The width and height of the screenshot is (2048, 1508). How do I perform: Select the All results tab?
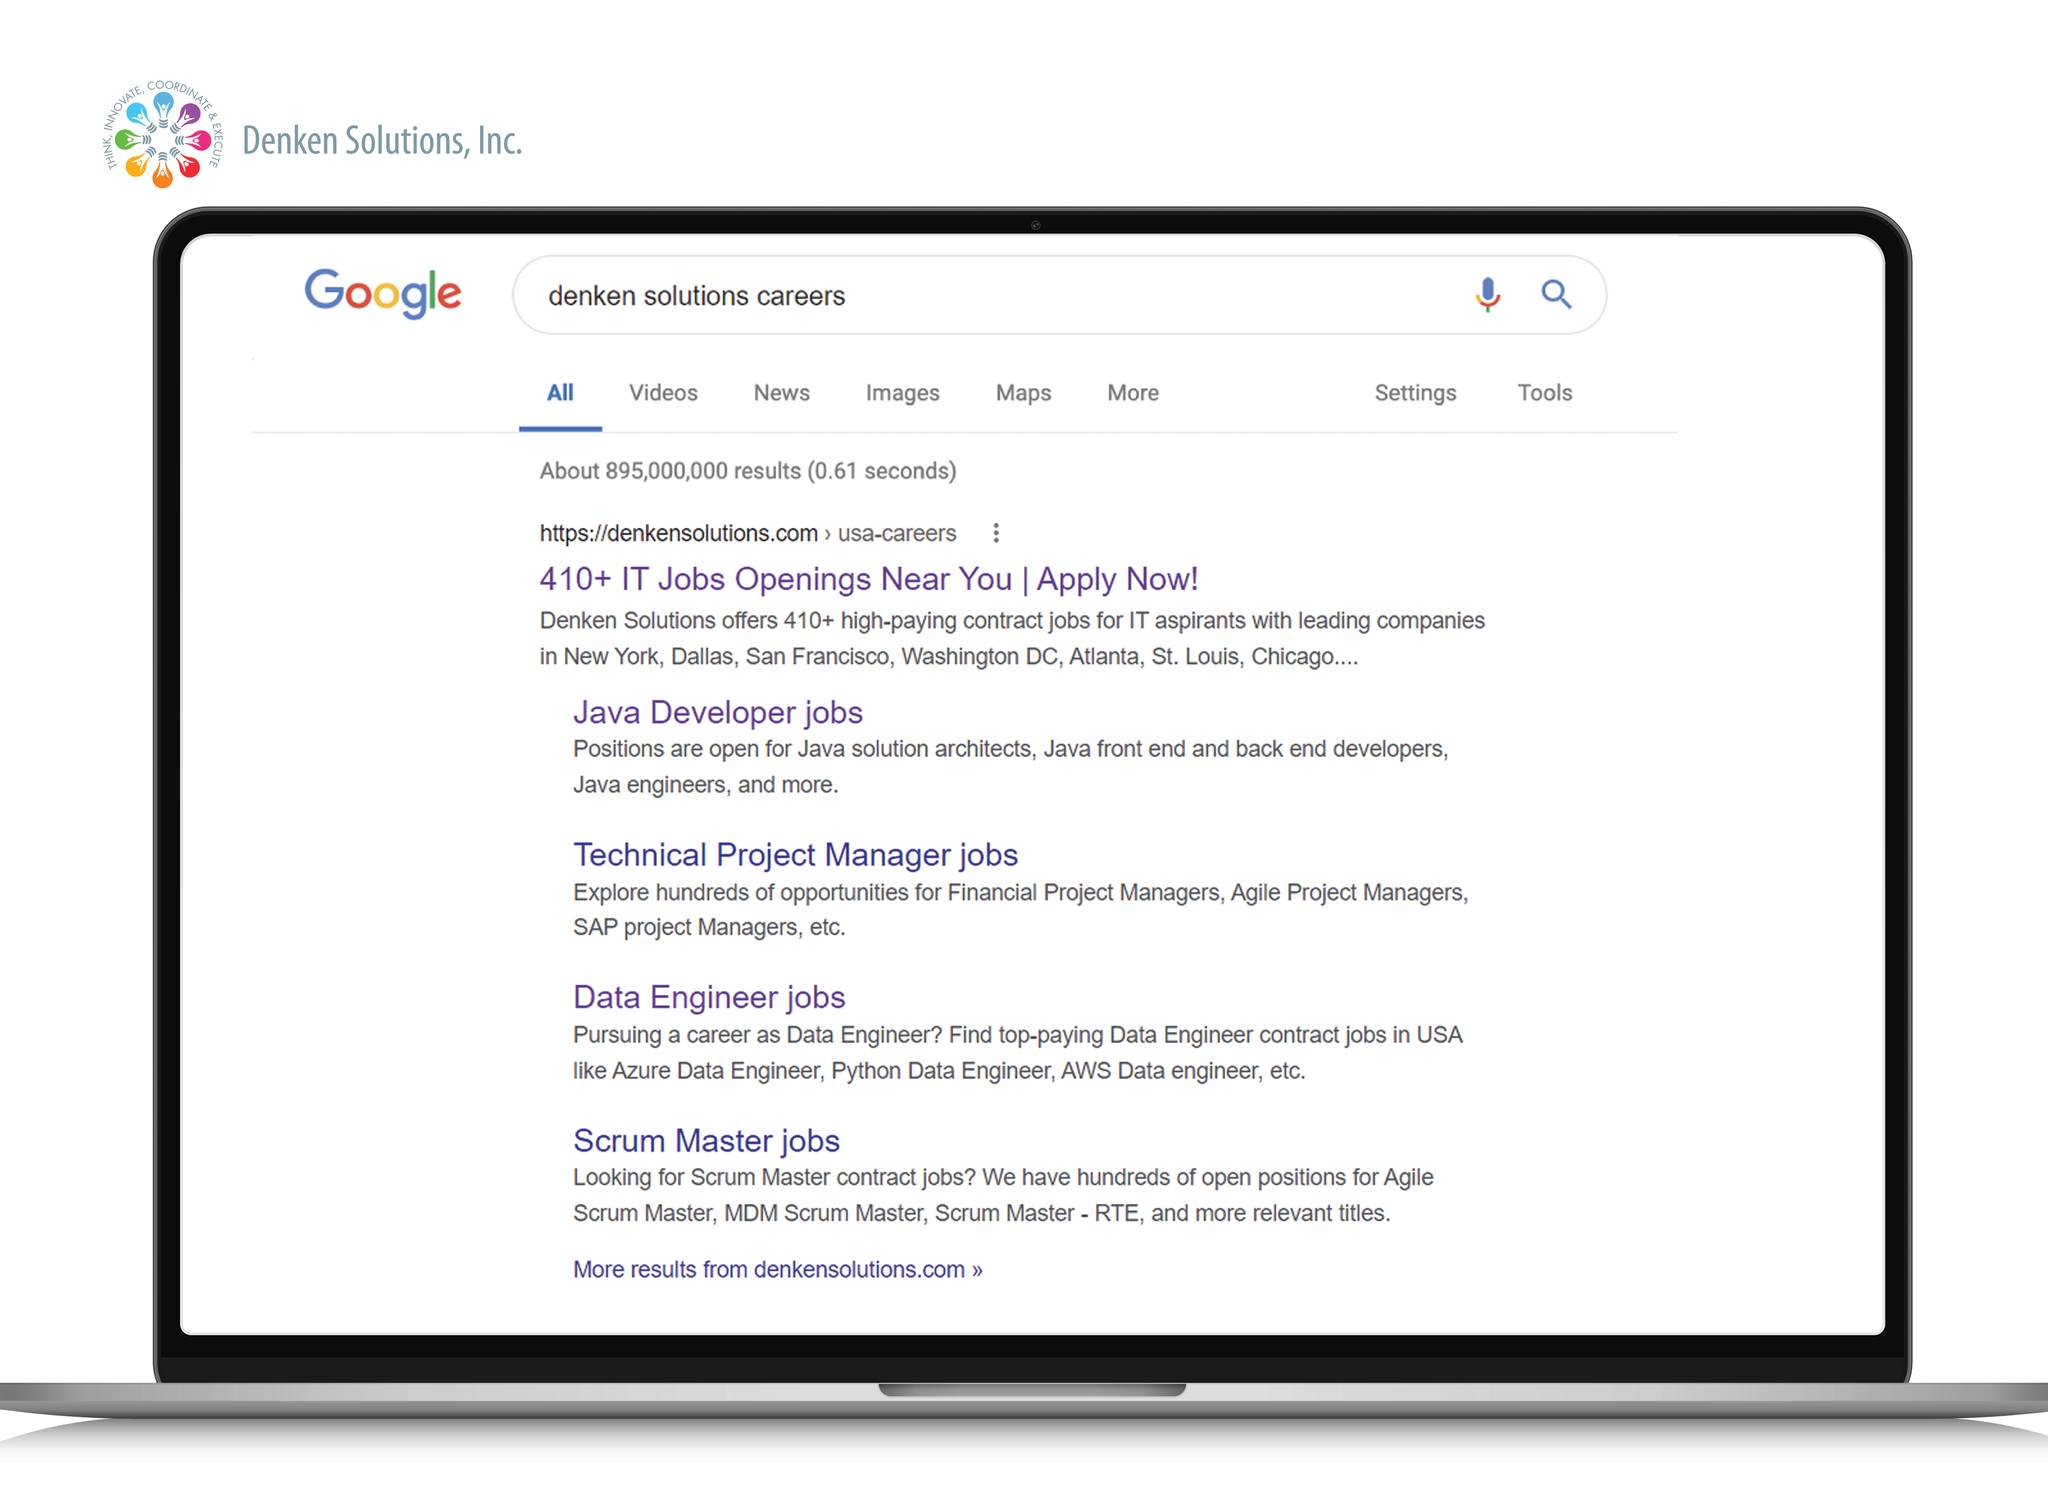click(x=560, y=393)
